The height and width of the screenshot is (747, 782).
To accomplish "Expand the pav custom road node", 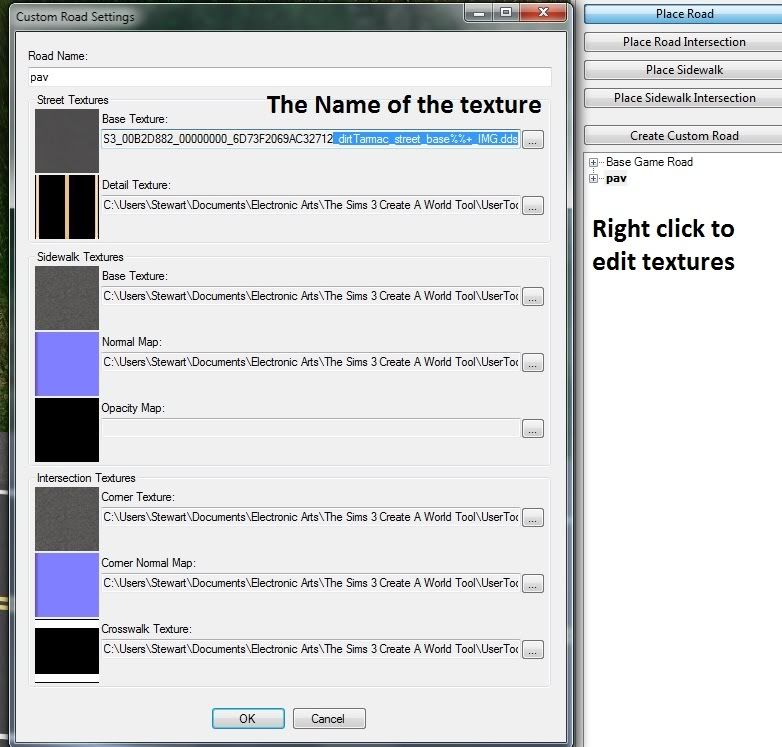I will pos(595,179).
